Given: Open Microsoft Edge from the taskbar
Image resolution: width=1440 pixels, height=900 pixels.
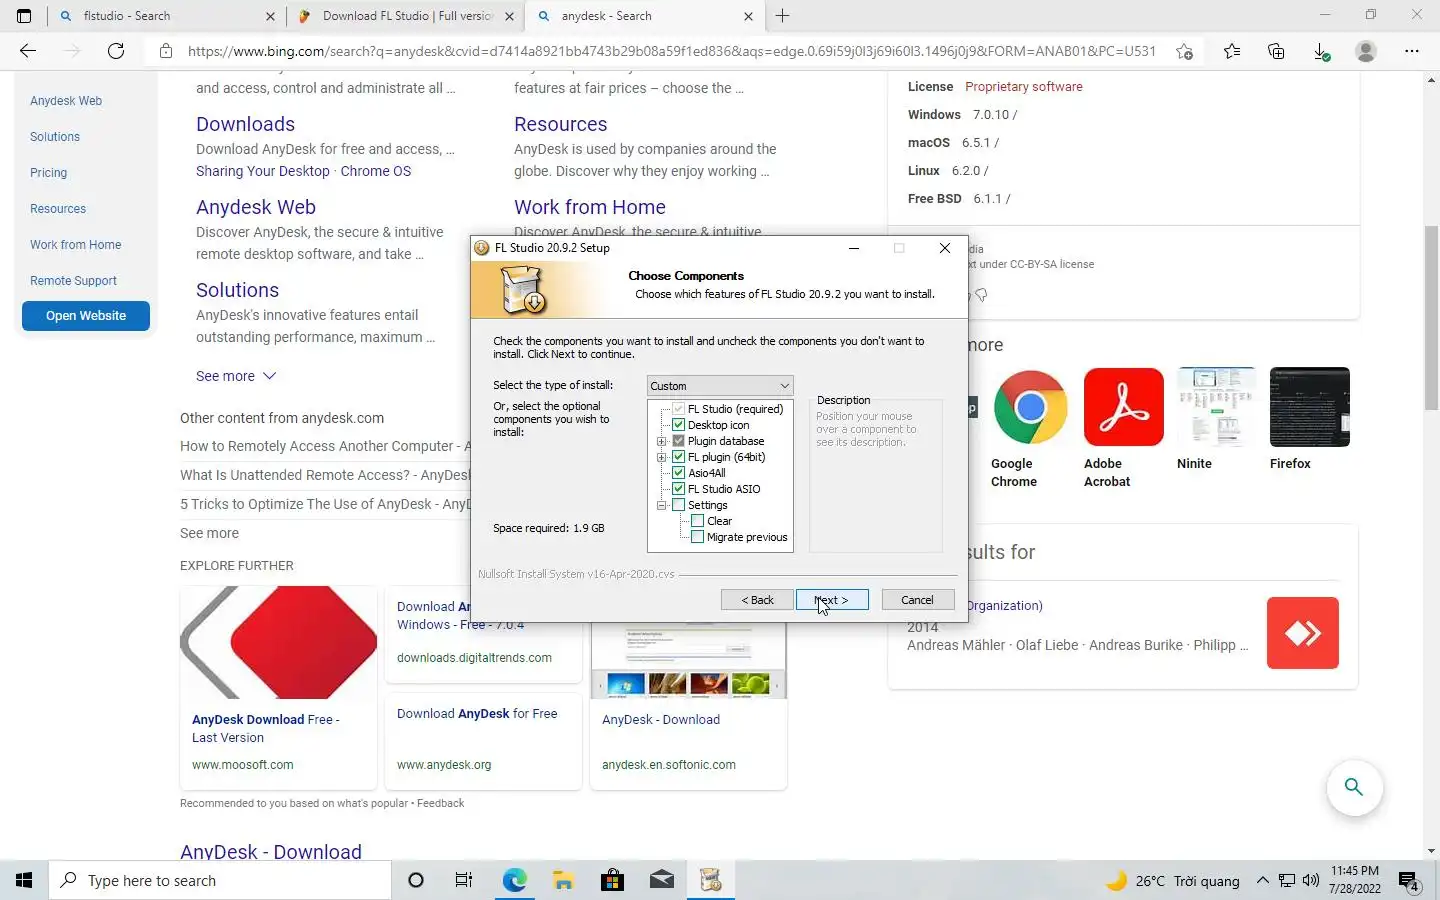Looking at the screenshot, I should 514,881.
